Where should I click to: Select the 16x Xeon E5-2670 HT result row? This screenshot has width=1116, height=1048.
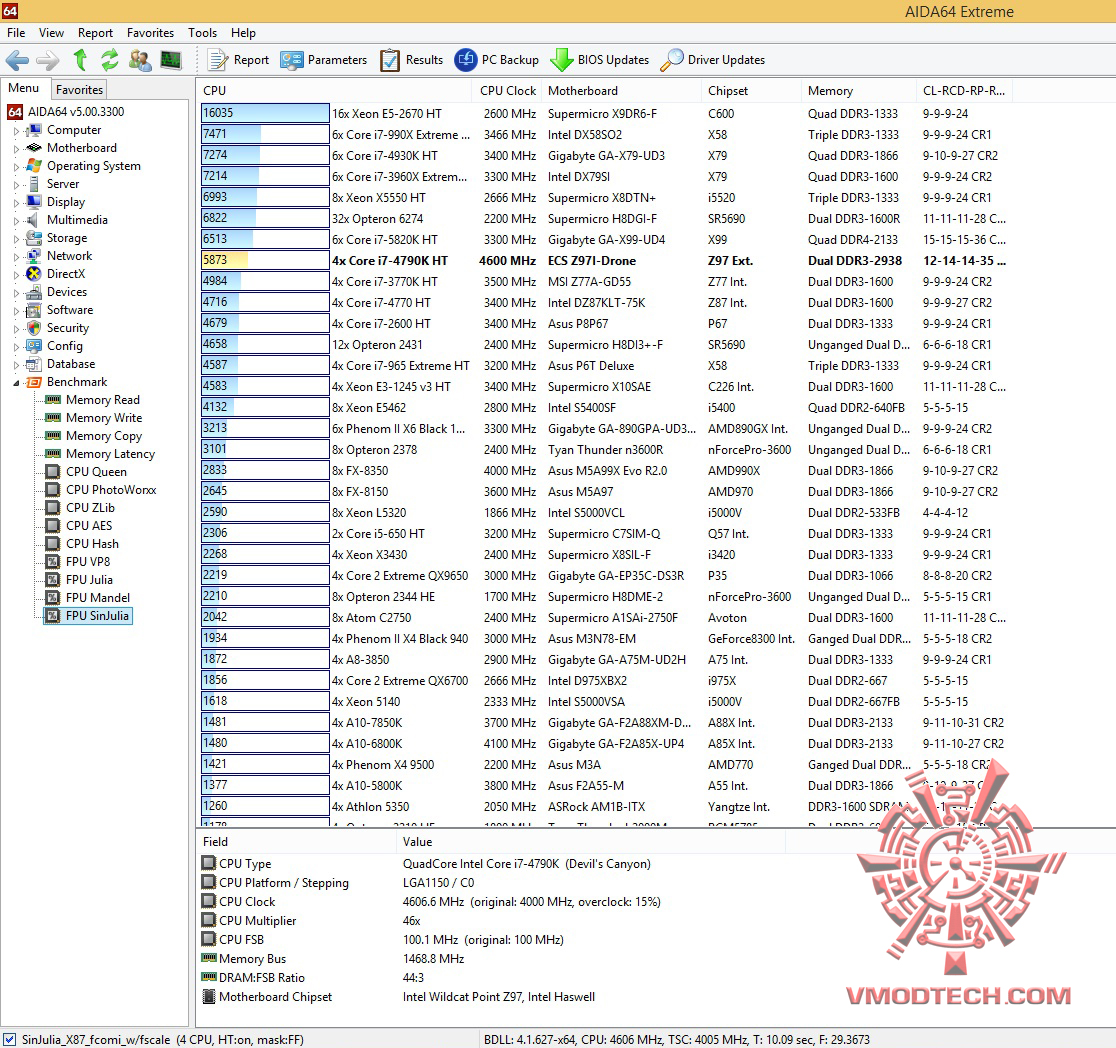point(605,113)
